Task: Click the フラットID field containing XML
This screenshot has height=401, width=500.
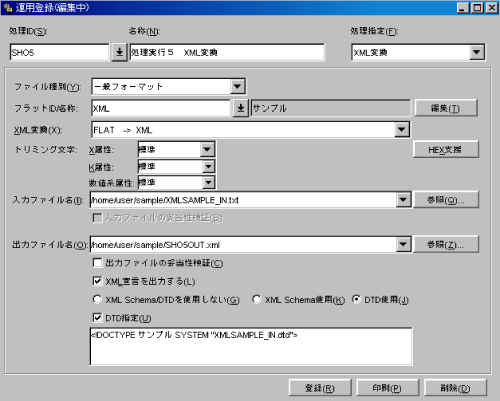Action: point(161,108)
